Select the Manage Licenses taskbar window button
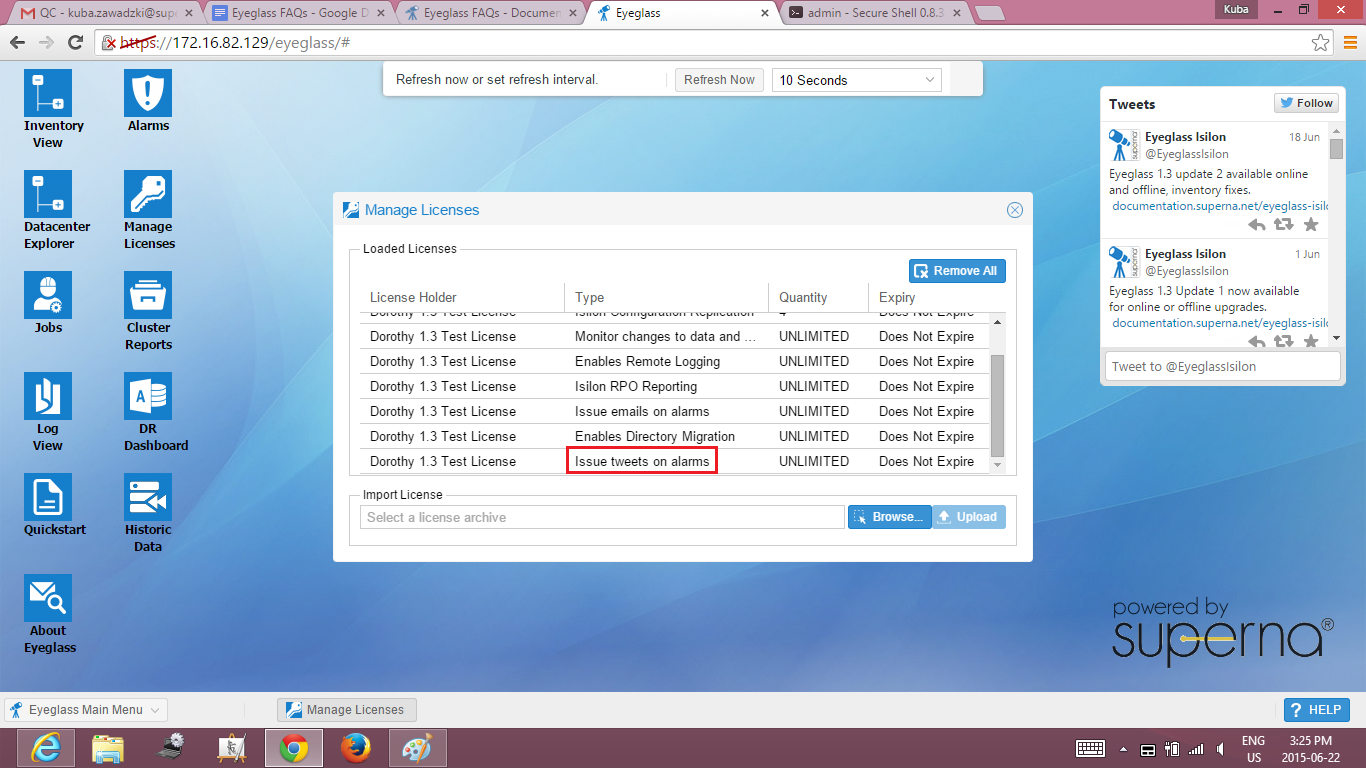Viewport: 1366px width, 768px height. [347, 710]
